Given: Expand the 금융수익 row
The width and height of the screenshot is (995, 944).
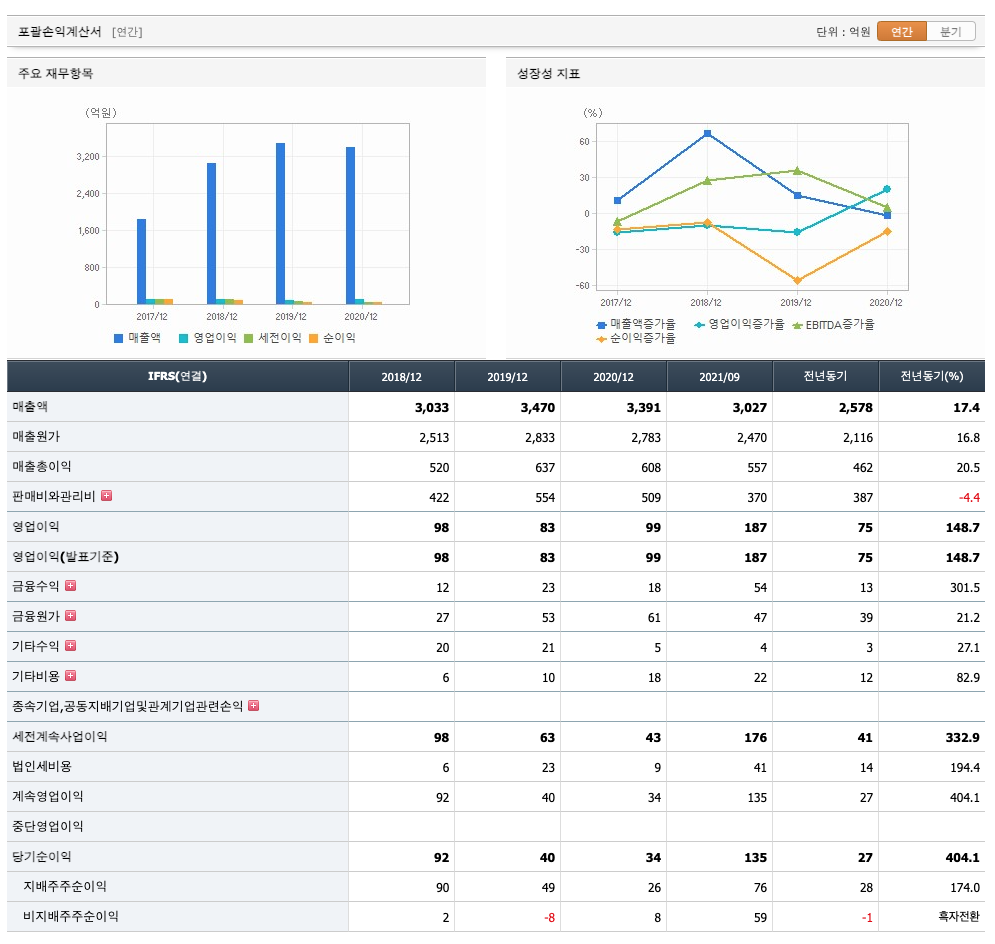Looking at the screenshot, I should pos(70,586).
